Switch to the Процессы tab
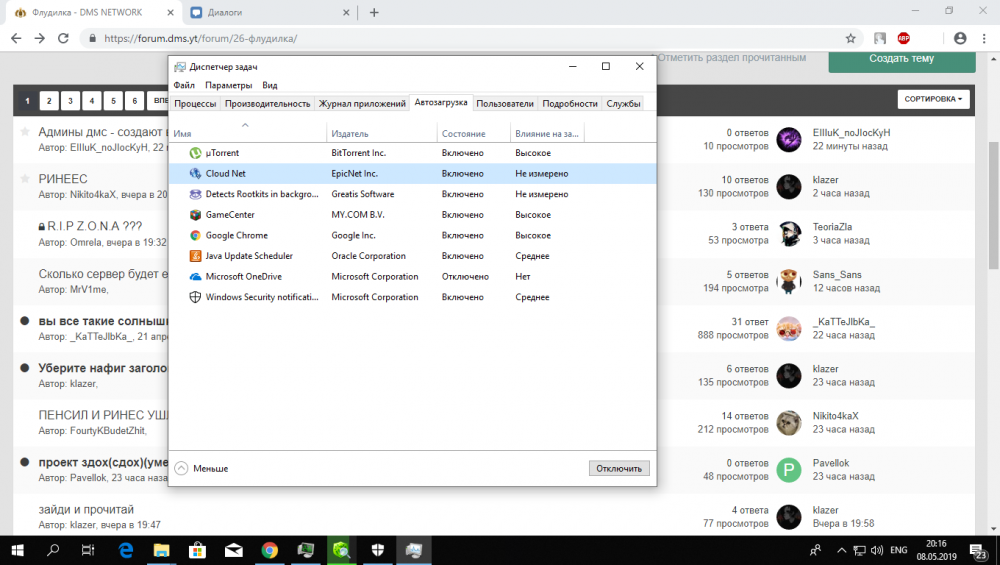This screenshot has width=1000, height=565. click(x=195, y=103)
